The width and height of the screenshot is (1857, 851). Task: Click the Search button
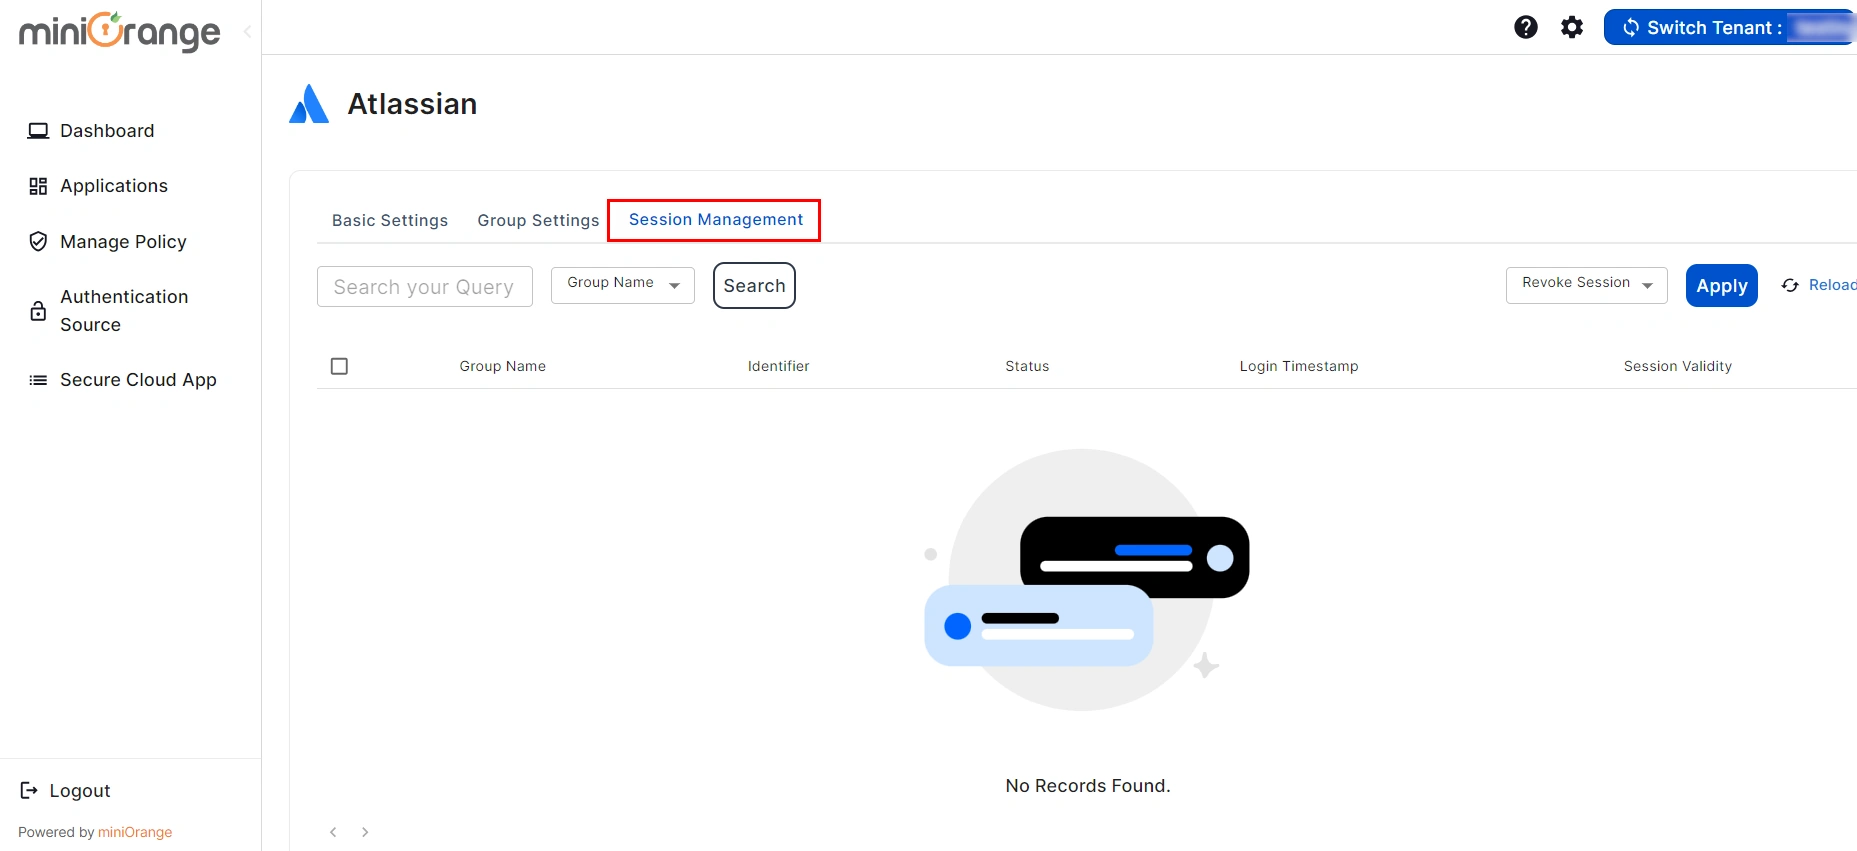(754, 286)
